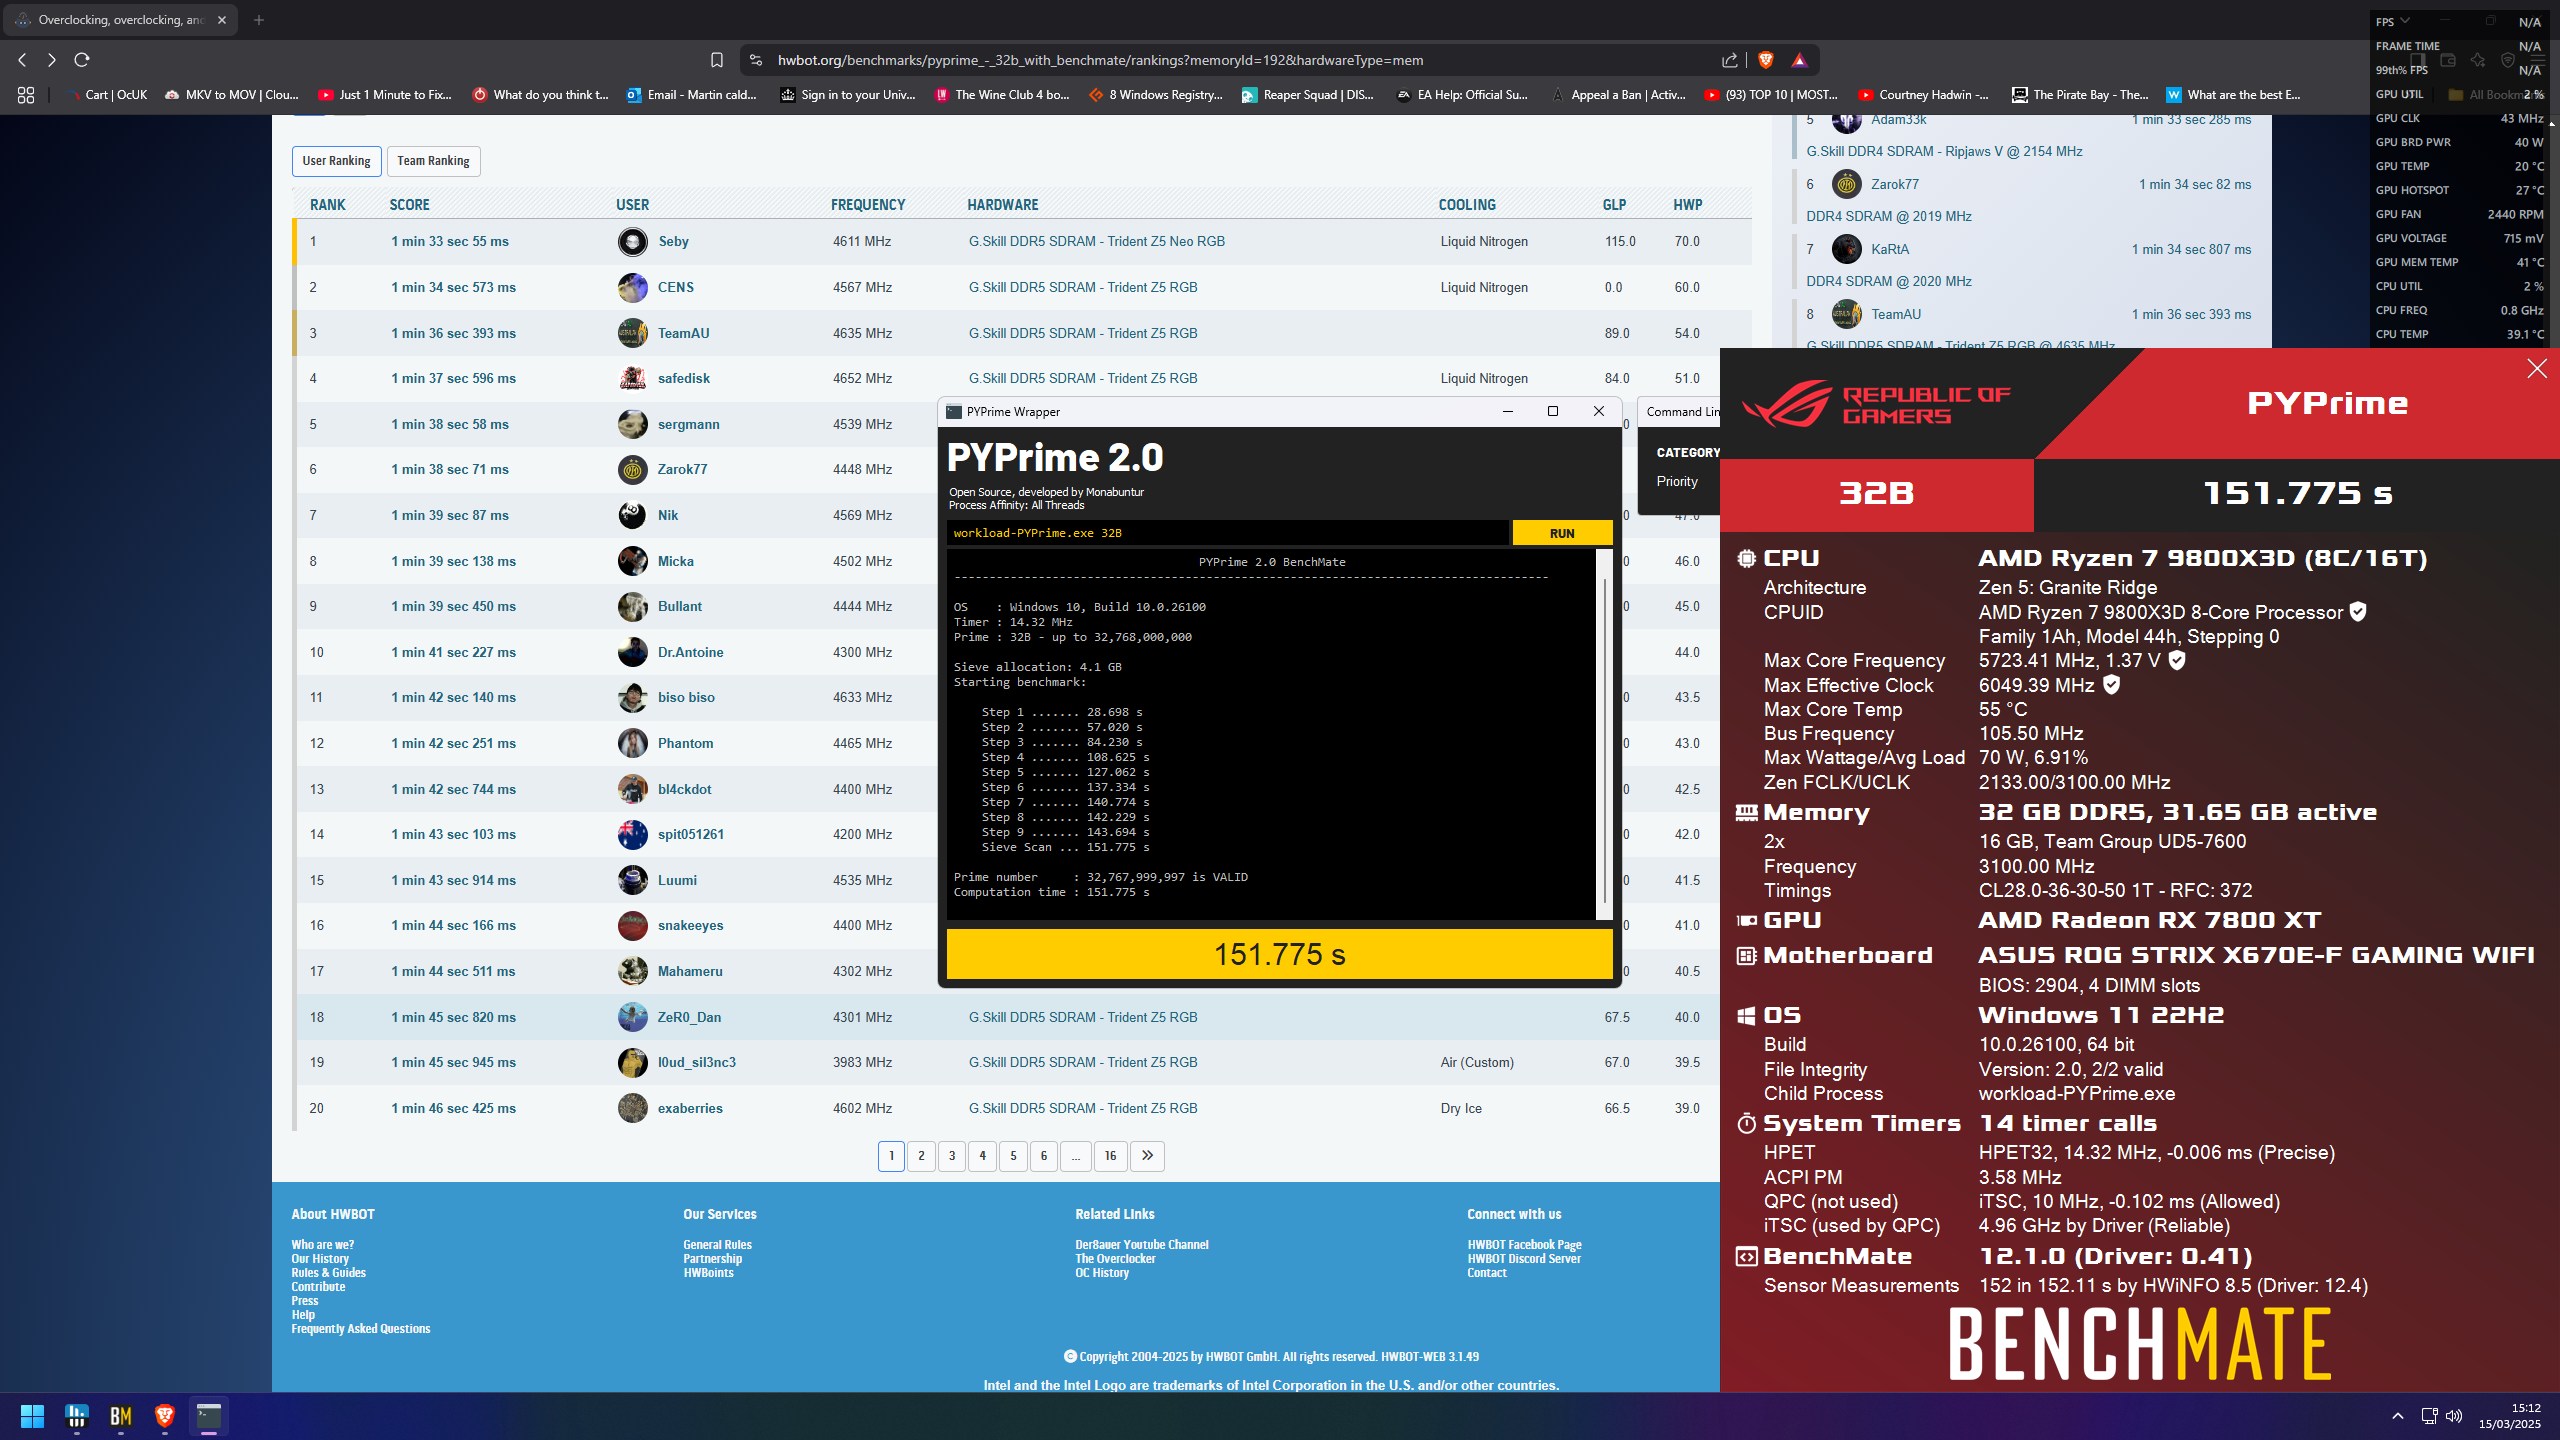Open BenchMate BM taskbar icon
Viewport: 2560px width, 1440px height.
pos(121,1416)
